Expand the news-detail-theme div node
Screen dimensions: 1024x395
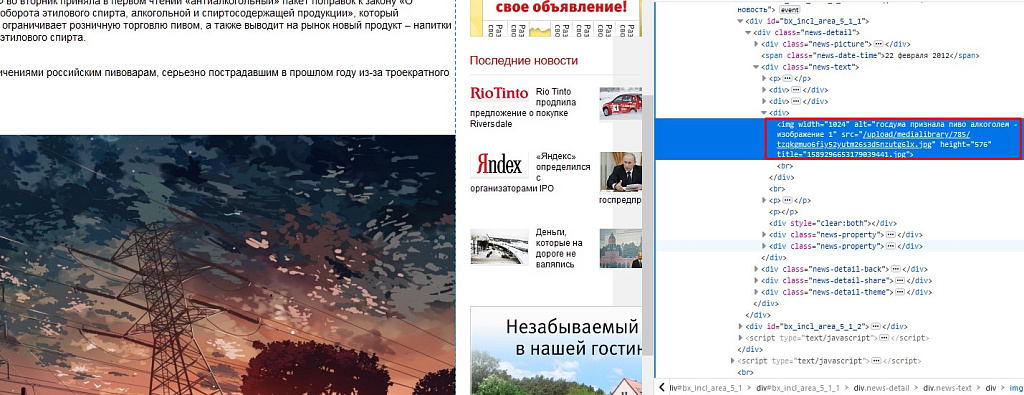pos(757,292)
